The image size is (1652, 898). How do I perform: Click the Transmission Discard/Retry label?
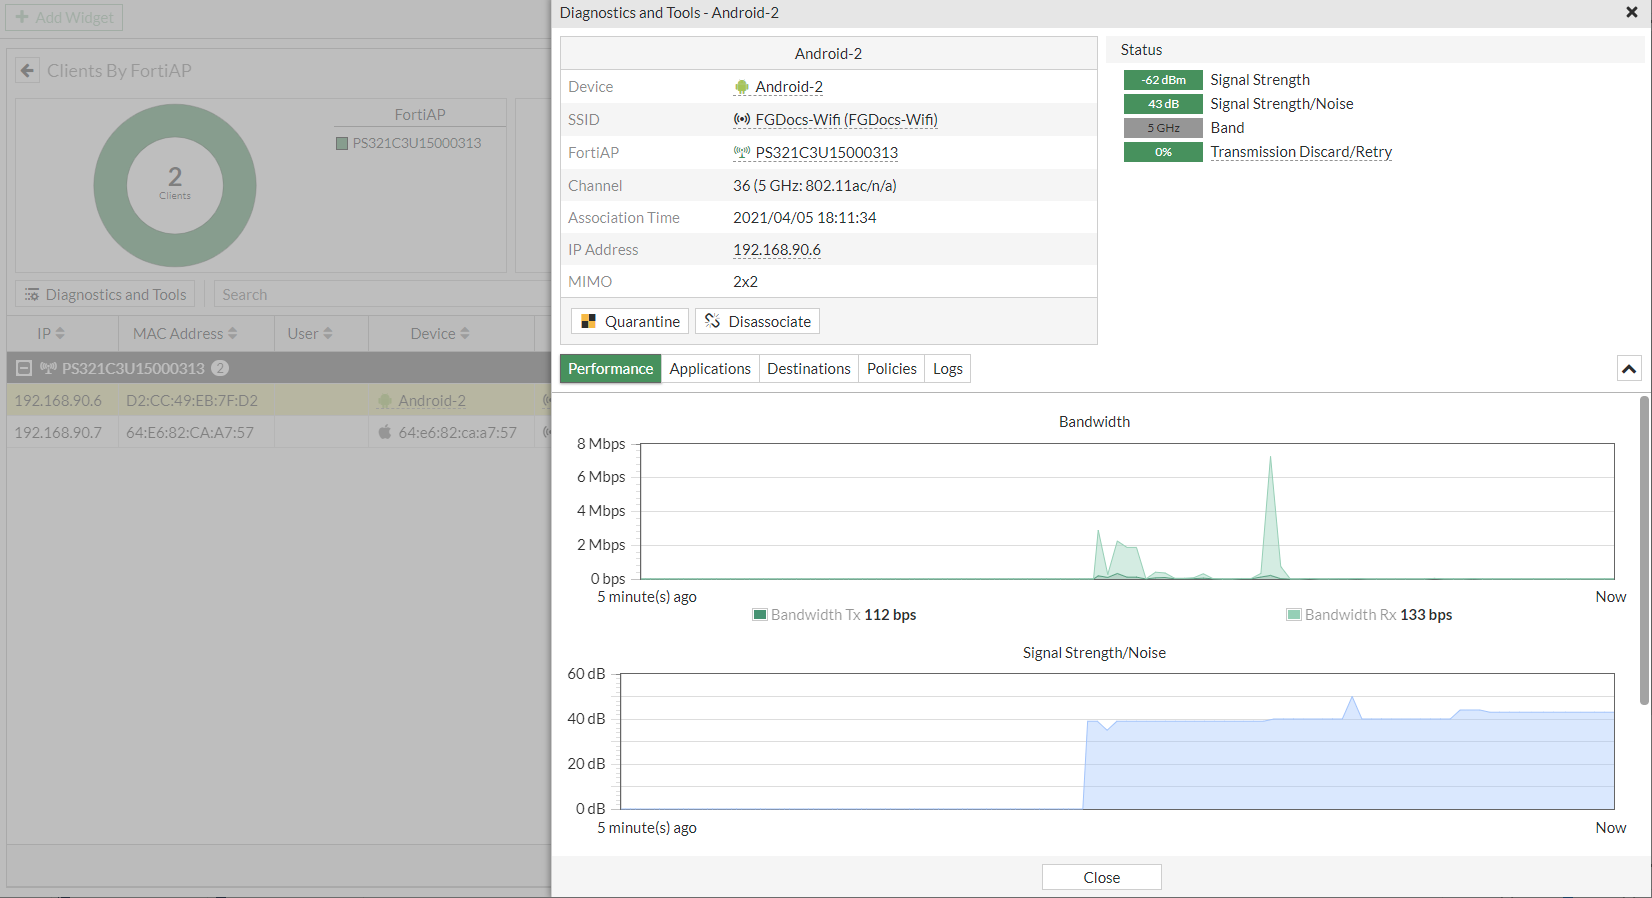point(1301,152)
